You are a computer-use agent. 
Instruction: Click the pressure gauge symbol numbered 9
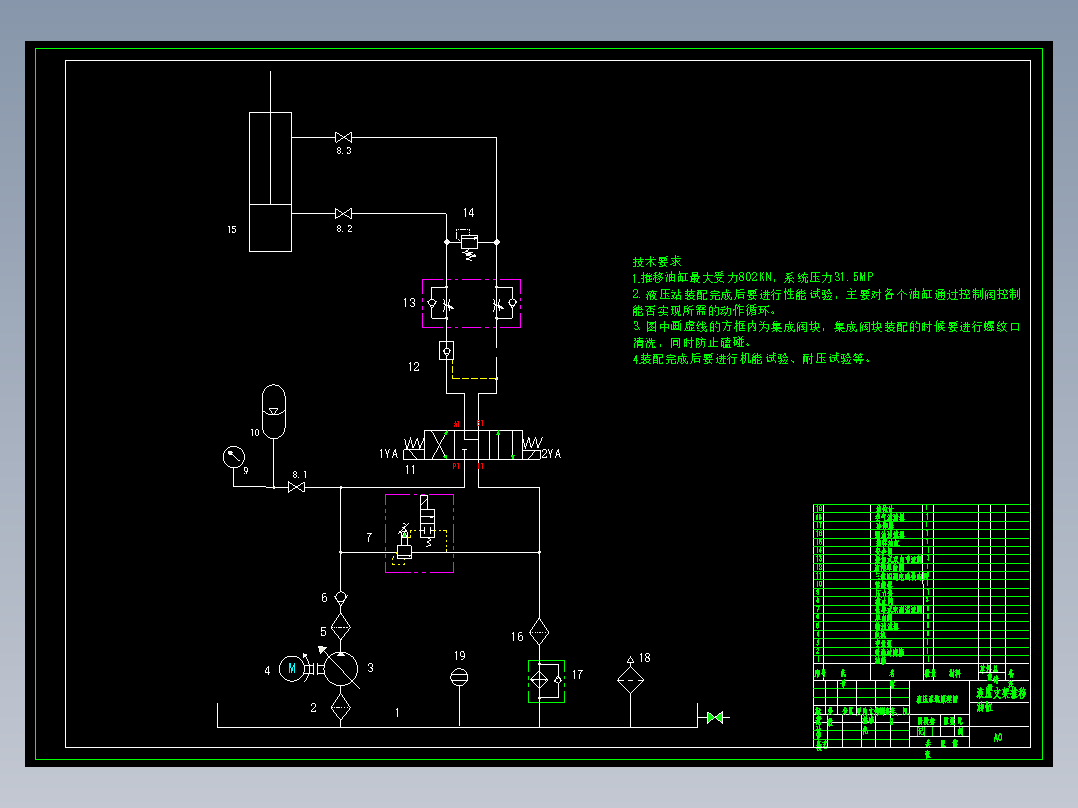[234, 457]
